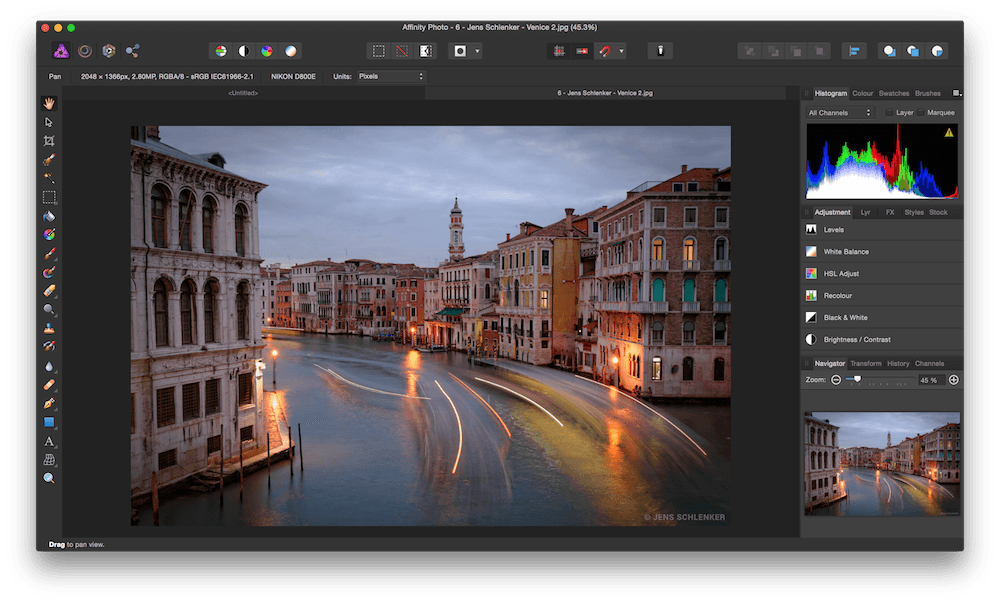Viewport: 1000px width, 603px height.
Task: Add a Levels adjustment
Action: [x=882, y=229]
